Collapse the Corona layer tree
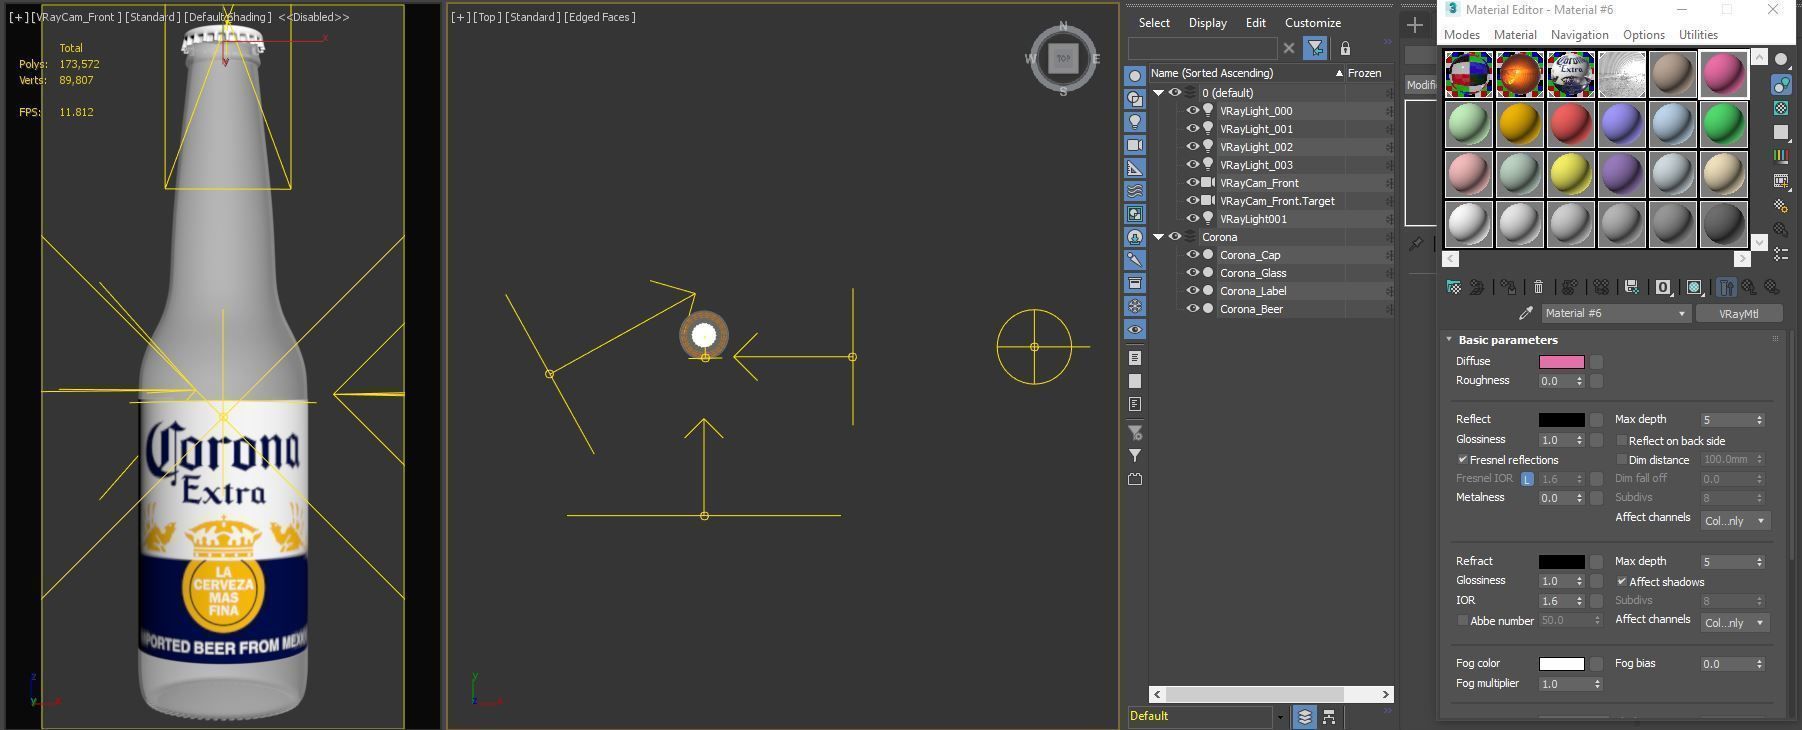The width and height of the screenshot is (1802, 730). tap(1159, 237)
